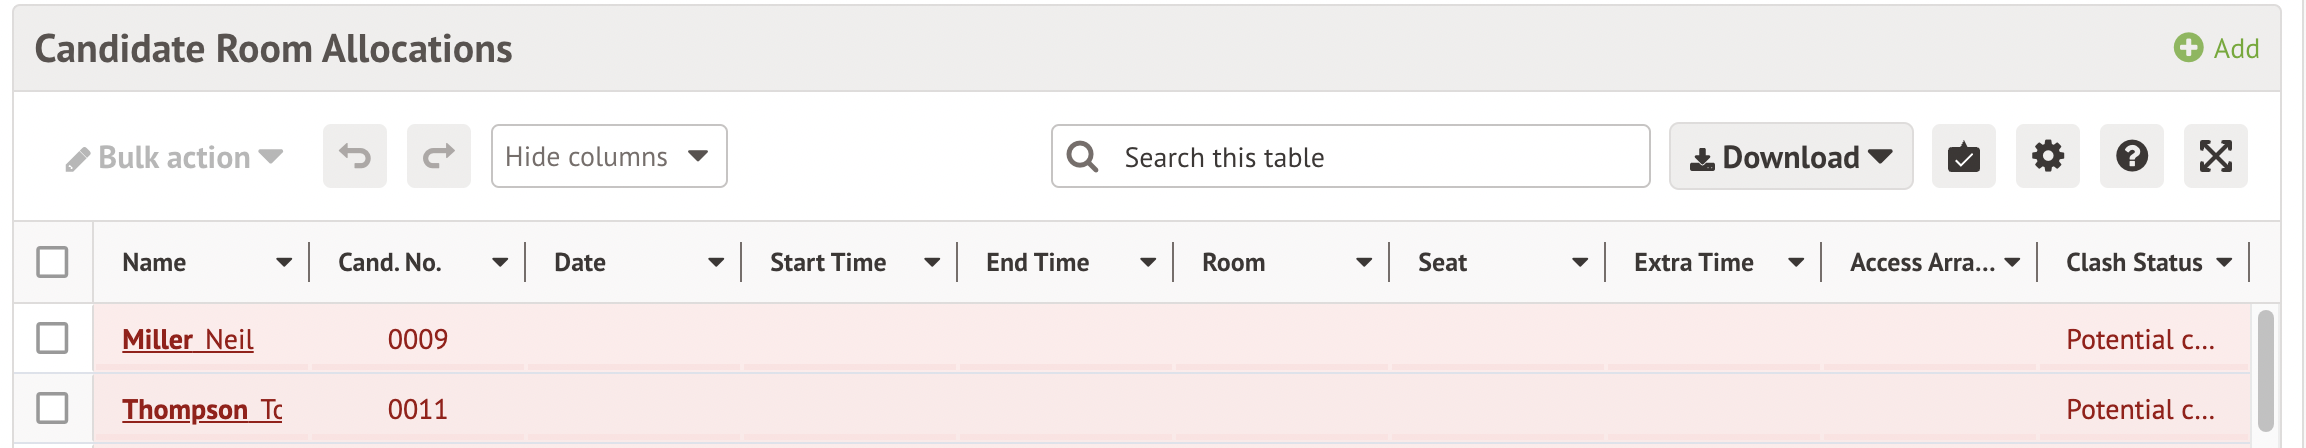This screenshot has width=2306, height=448.
Task: Click the redo arrow icon
Action: tap(439, 156)
